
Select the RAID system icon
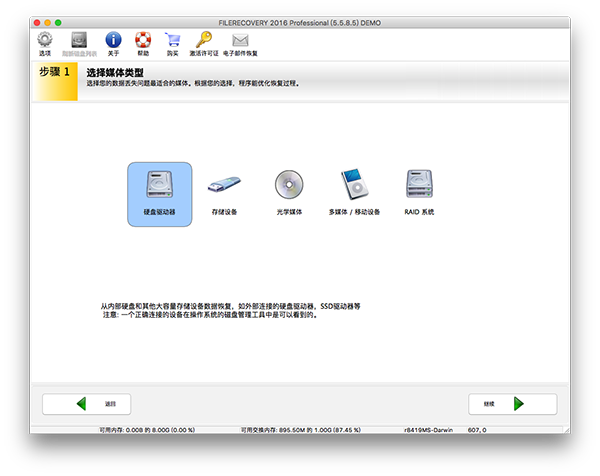click(x=419, y=194)
